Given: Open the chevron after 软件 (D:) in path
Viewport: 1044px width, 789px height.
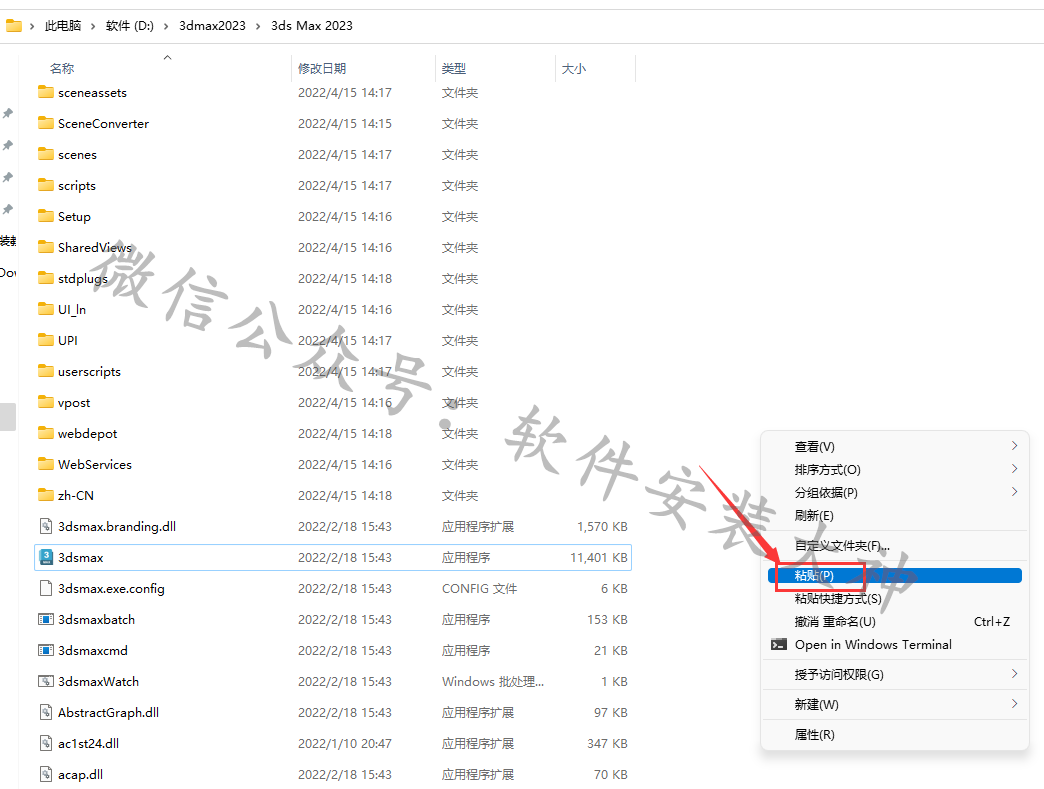Looking at the screenshot, I should [x=165, y=26].
